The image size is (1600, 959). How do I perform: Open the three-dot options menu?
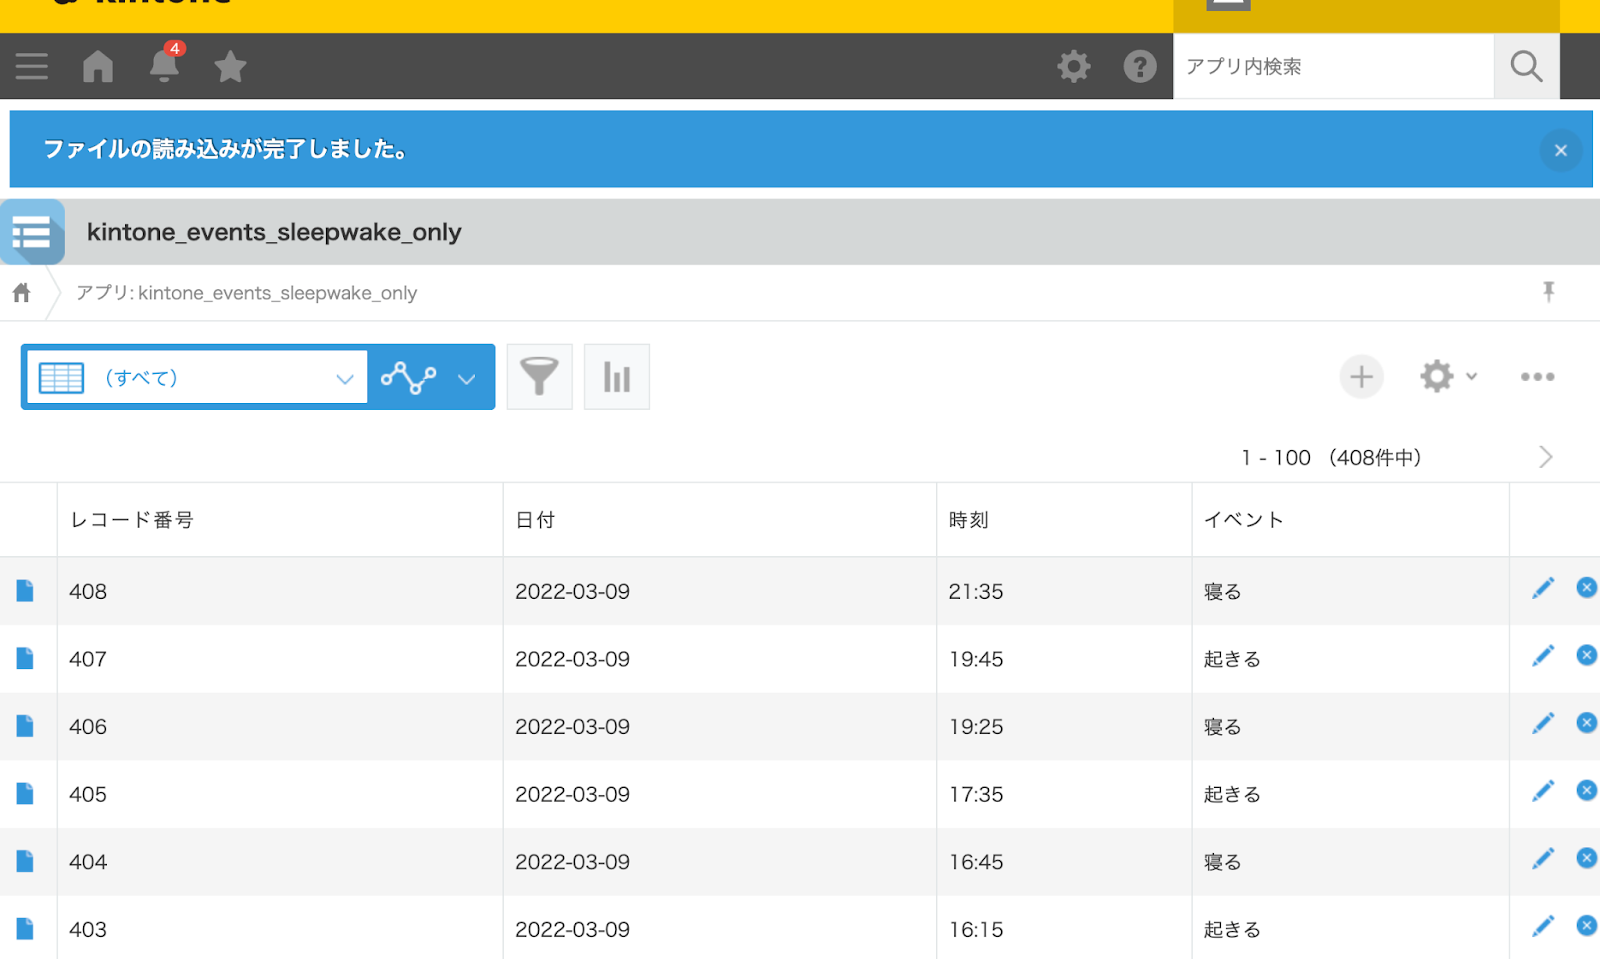[x=1537, y=377]
